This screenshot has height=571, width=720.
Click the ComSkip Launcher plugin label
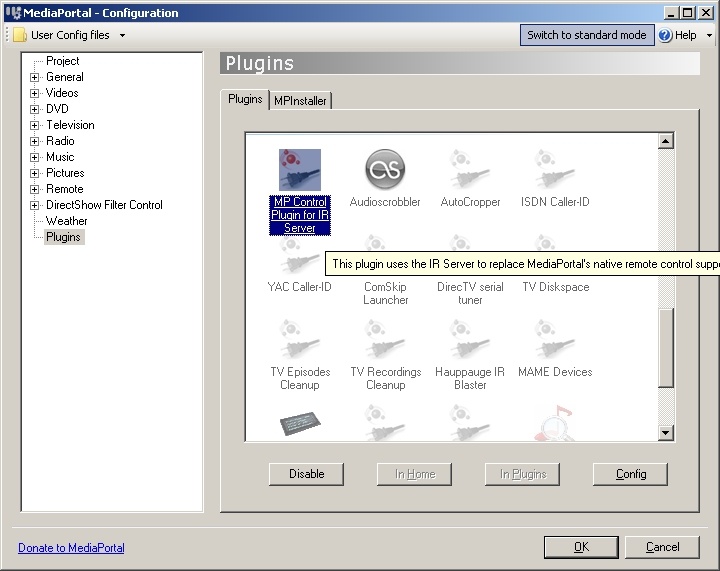(x=385, y=293)
